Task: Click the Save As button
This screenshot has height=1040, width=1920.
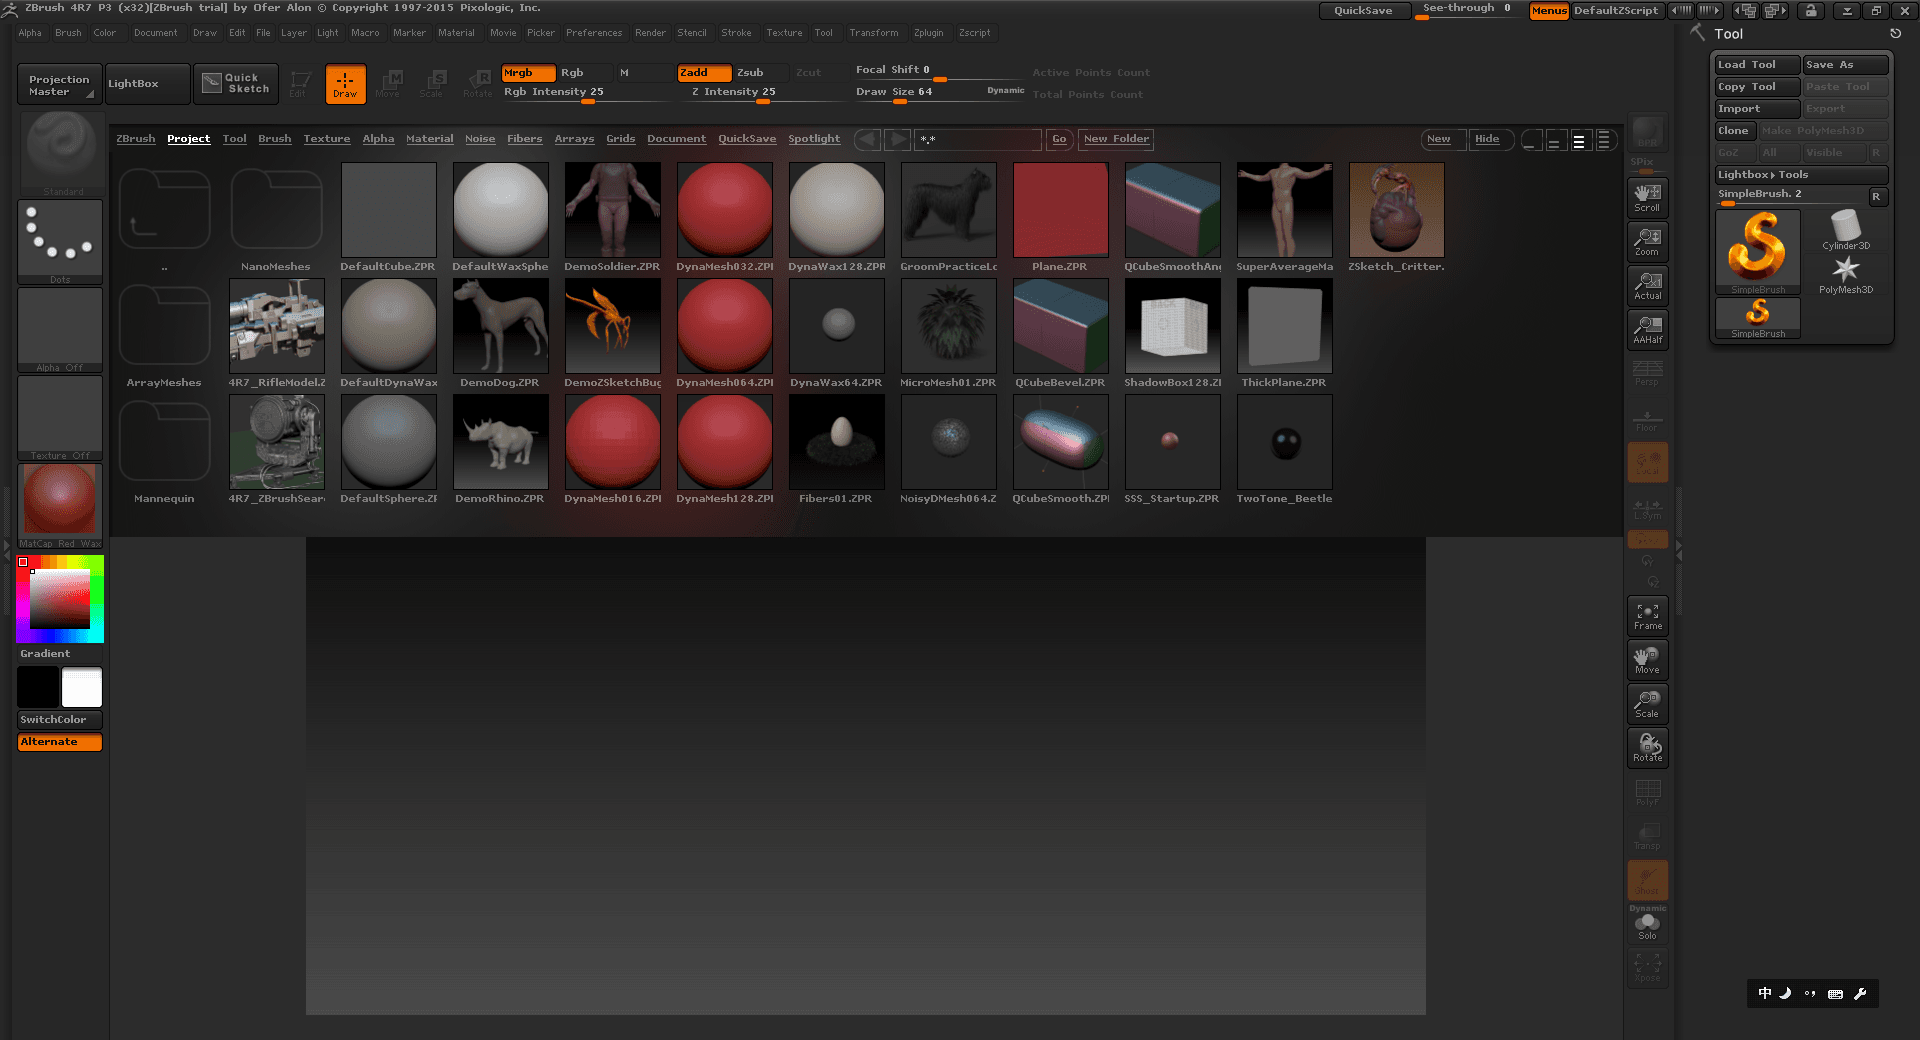Action: [x=1845, y=65]
